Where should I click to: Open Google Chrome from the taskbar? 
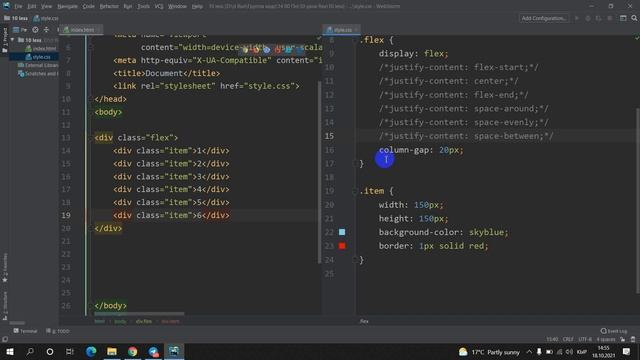[133, 351]
